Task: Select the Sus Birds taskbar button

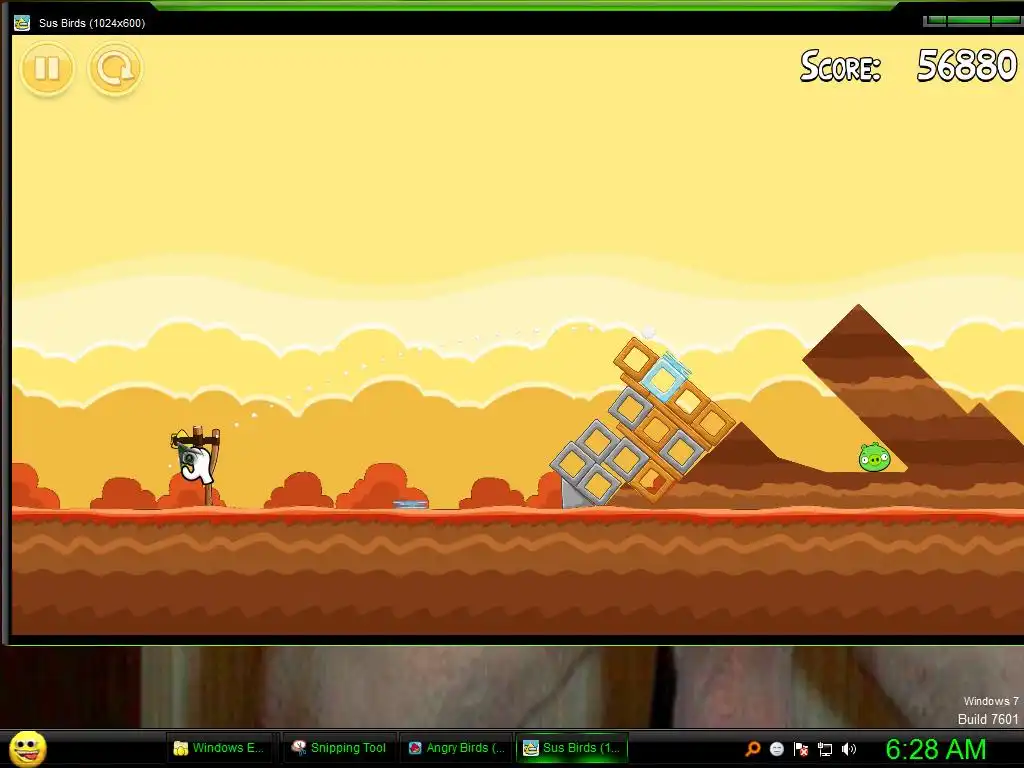Action: pyautogui.click(x=572, y=748)
